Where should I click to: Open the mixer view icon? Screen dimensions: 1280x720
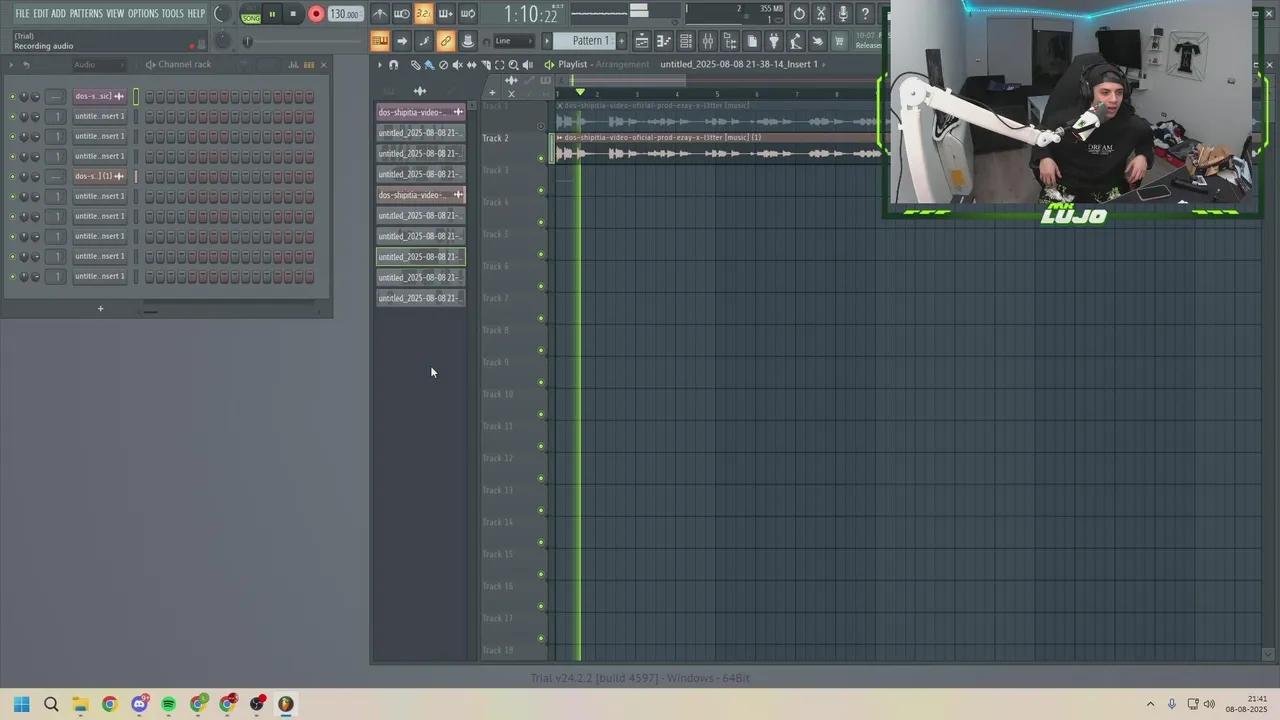[708, 41]
